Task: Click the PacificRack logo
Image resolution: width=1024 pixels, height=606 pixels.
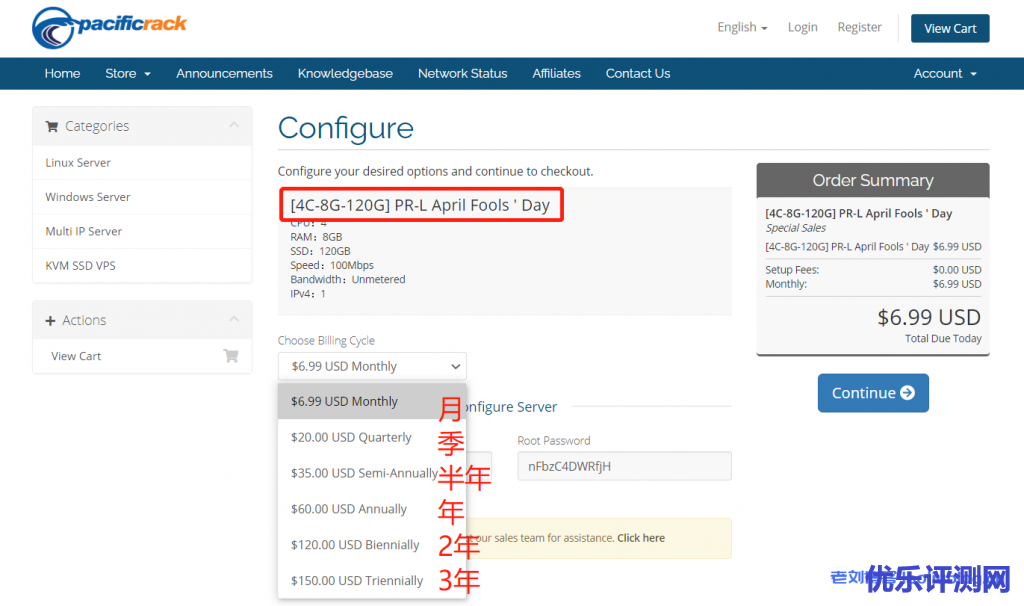Action: 109,28
